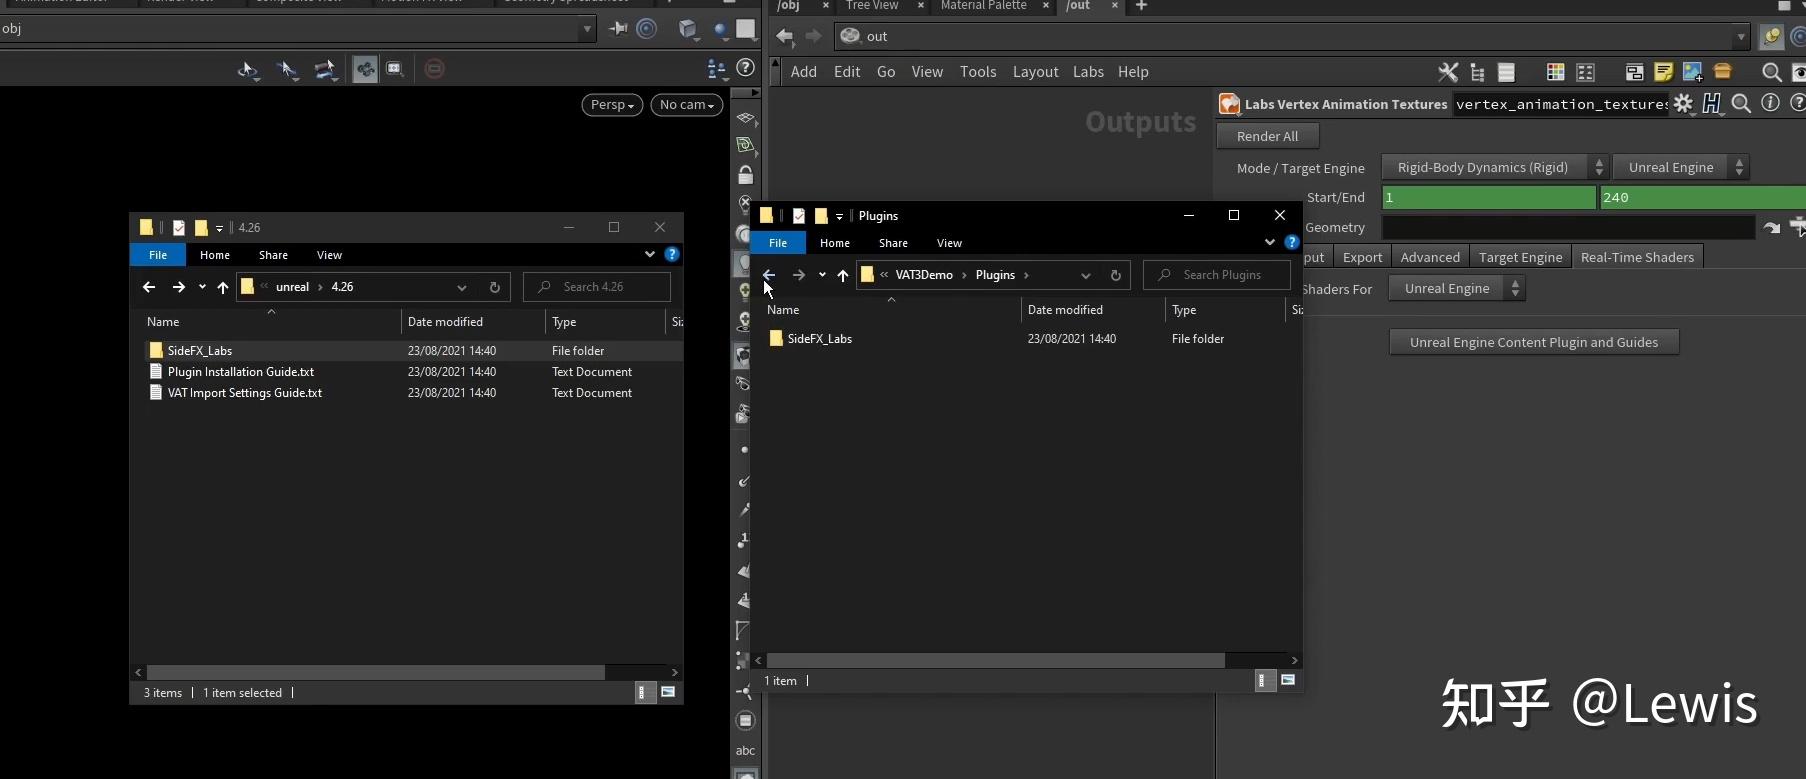Click the network editor search magnifier

pos(1771,72)
